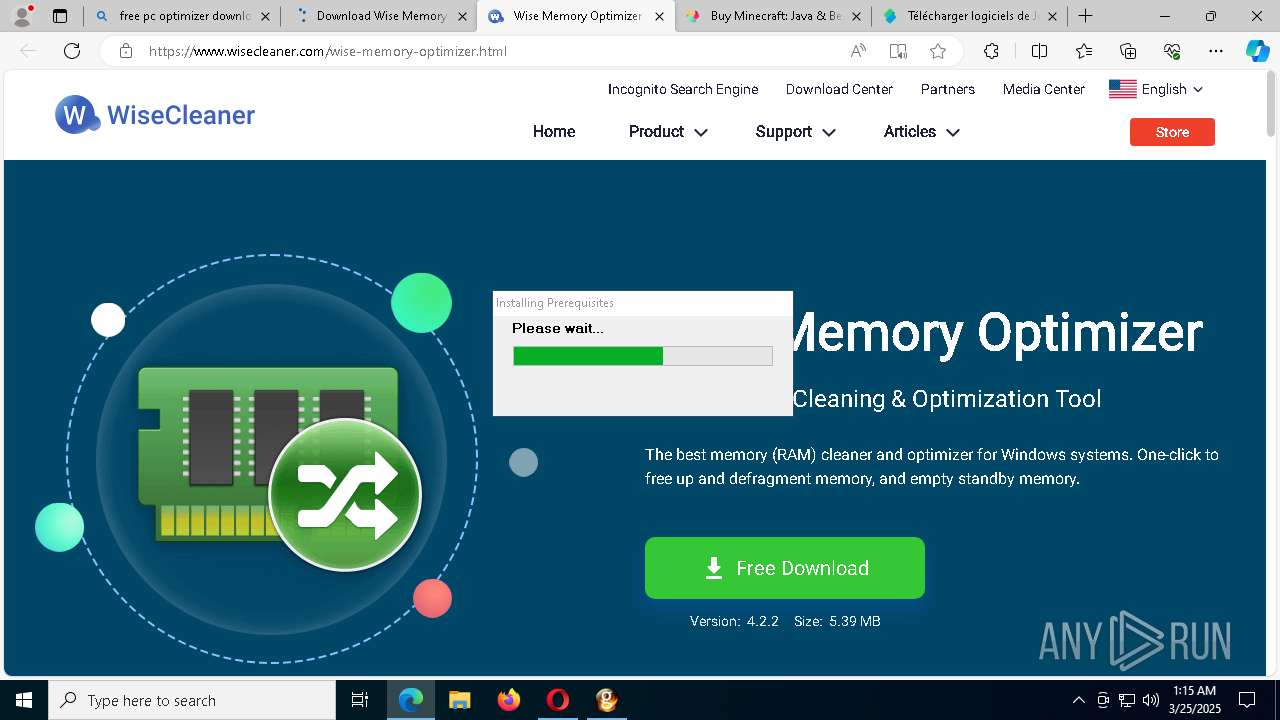This screenshot has height=720, width=1280.
Task: Click the page vertical scrollbar
Action: point(1272,104)
